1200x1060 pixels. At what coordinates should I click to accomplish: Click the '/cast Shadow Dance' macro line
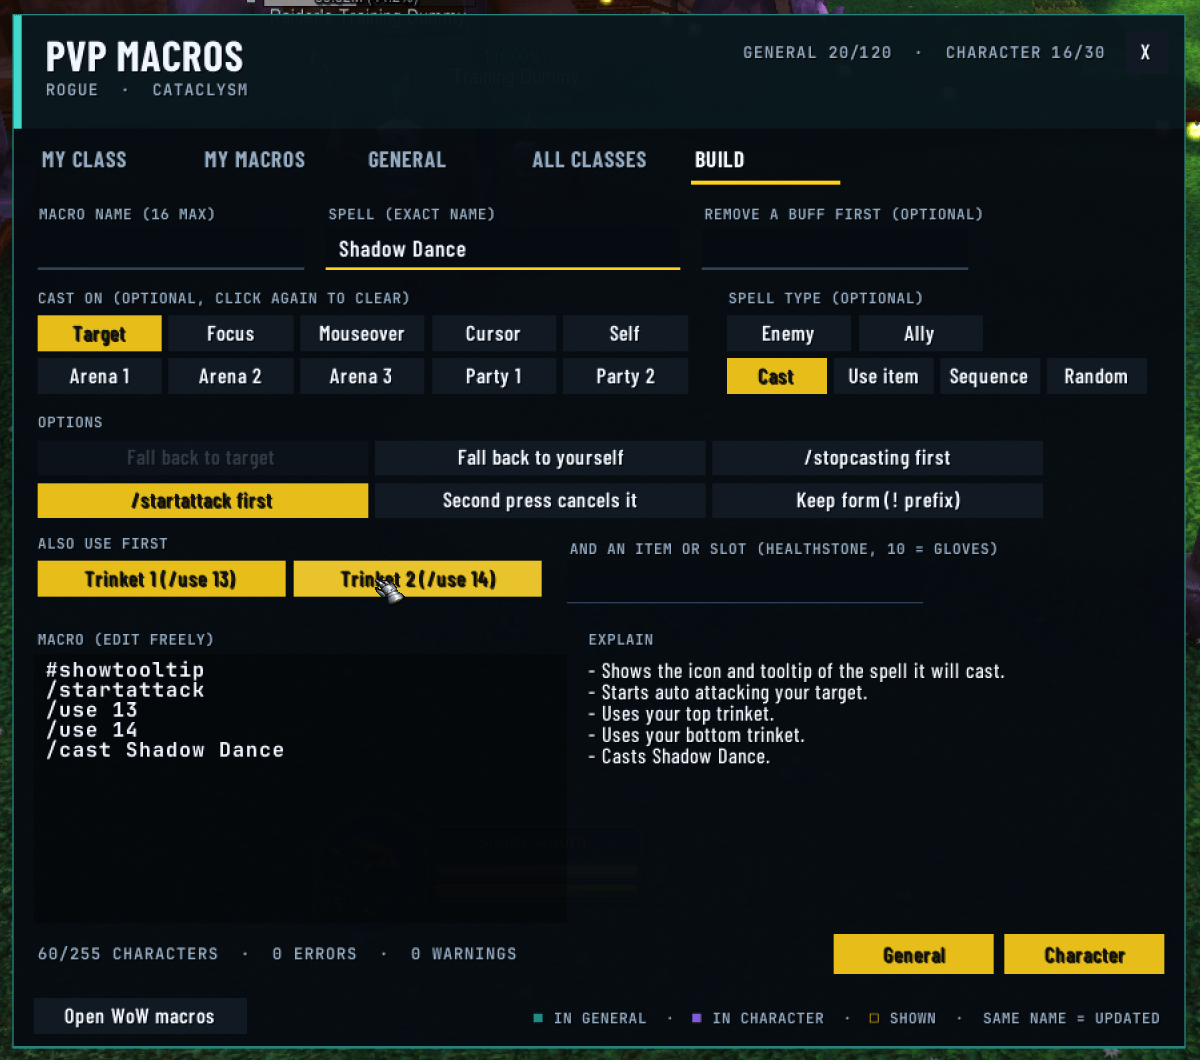click(x=165, y=750)
